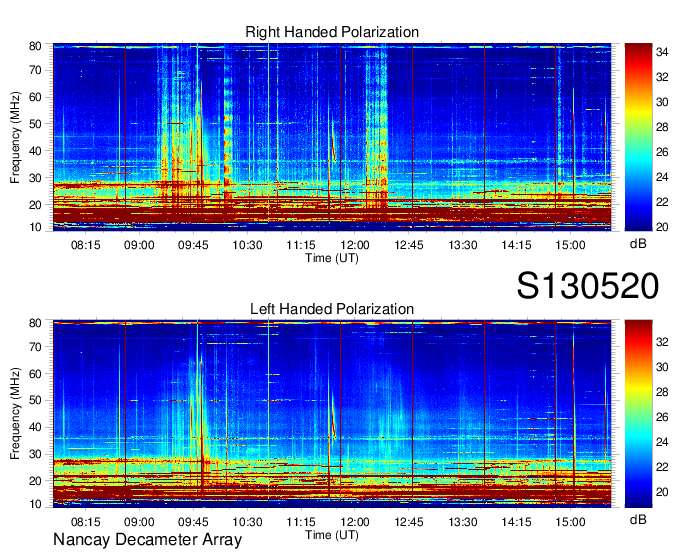Click the 28 label on top colorbar

point(662,127)
